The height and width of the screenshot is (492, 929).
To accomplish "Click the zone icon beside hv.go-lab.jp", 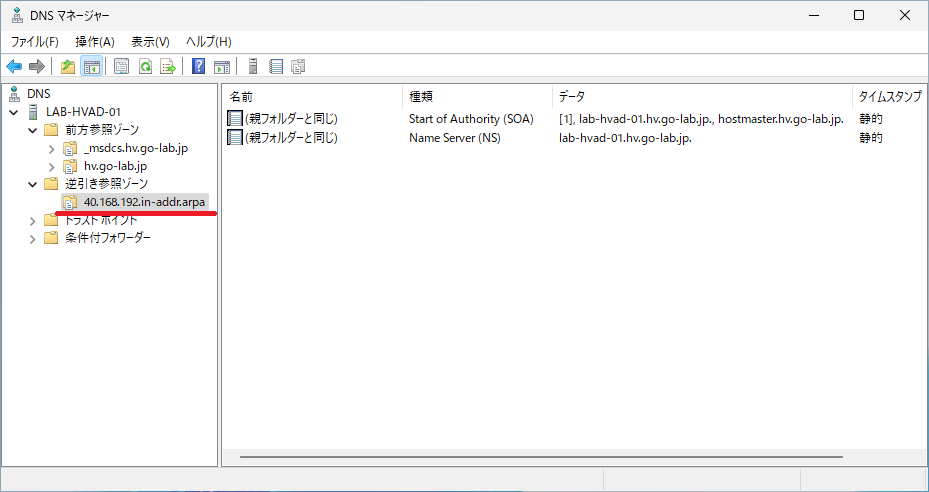I will point(70,166).
